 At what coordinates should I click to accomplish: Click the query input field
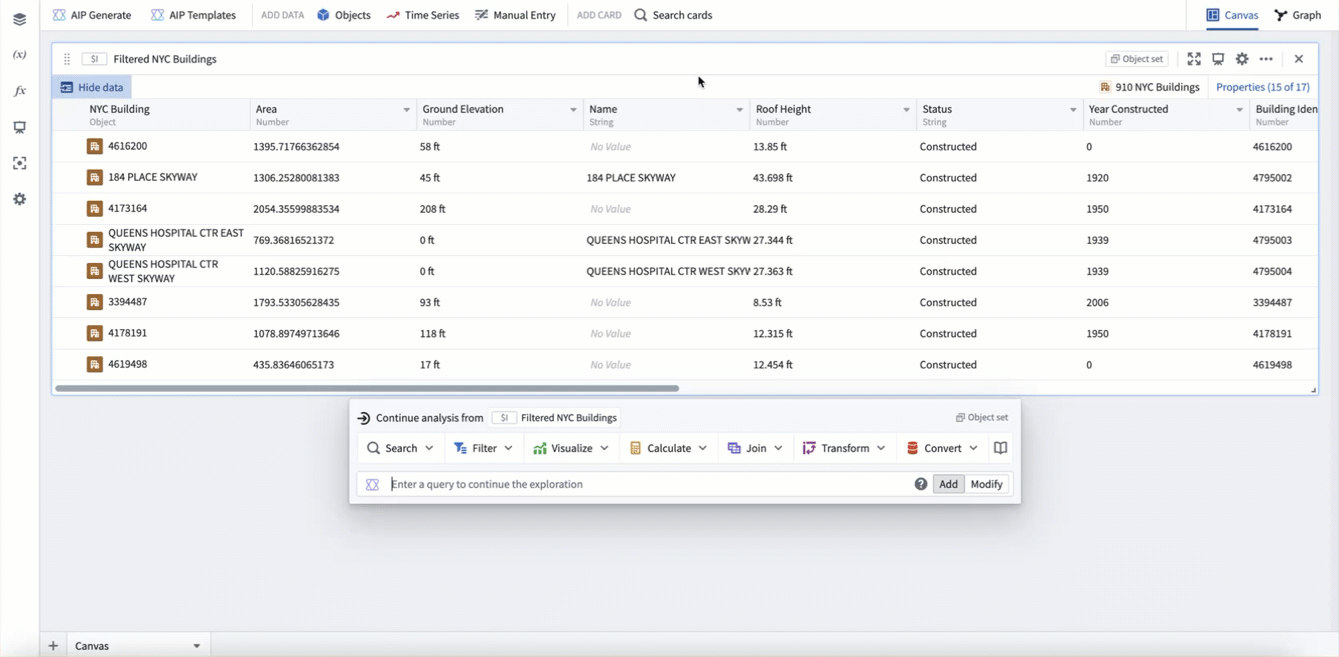(645, 484)
